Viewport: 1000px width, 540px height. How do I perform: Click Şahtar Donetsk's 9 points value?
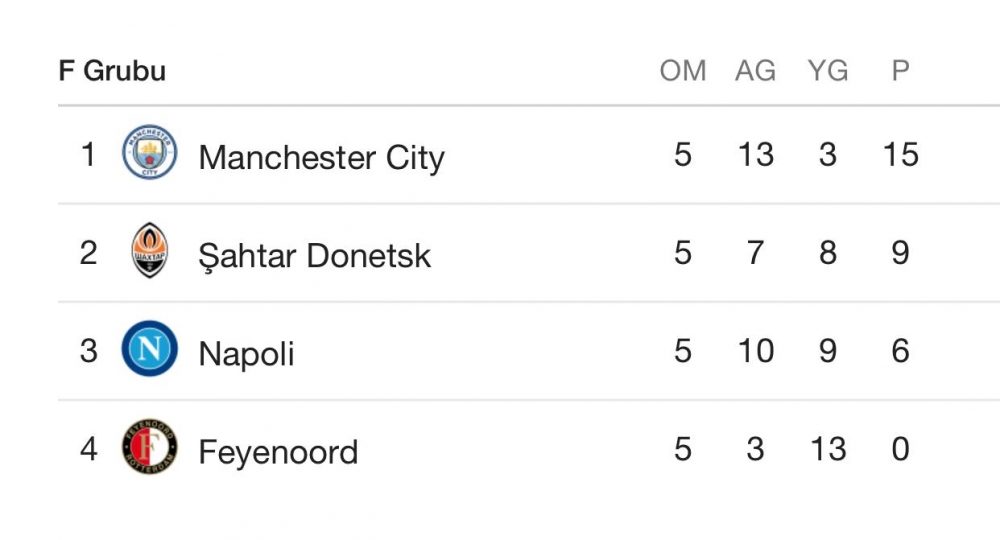click(x=900, y=253)
